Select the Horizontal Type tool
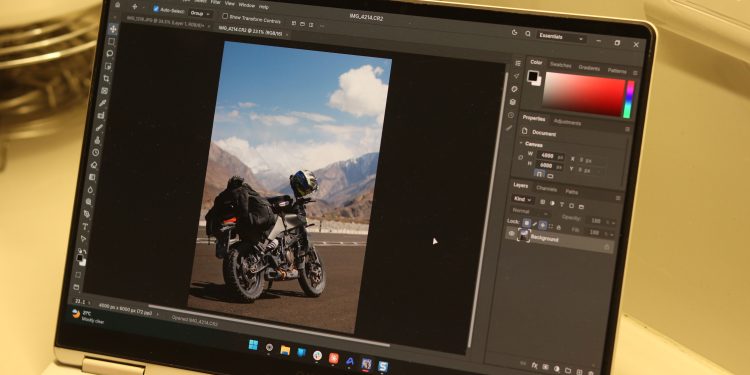 85,226
